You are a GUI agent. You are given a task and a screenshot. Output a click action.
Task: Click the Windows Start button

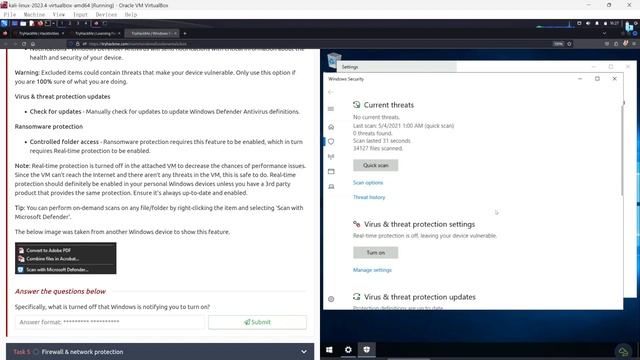point(329,350)
